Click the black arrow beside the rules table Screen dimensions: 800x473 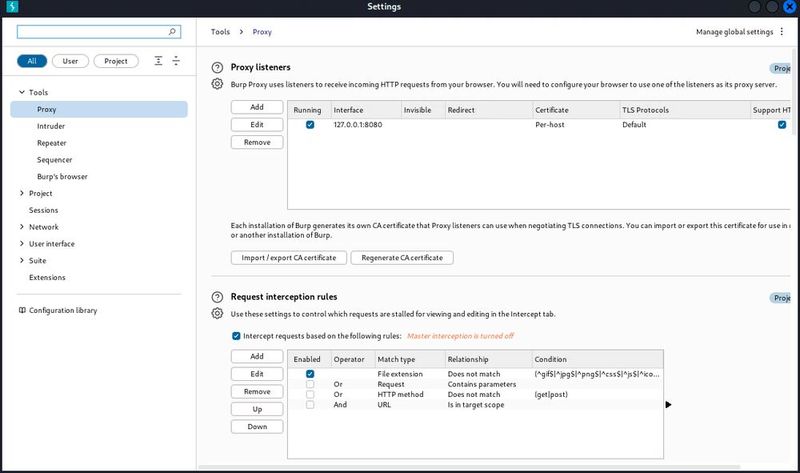click(x=668, y=405)
